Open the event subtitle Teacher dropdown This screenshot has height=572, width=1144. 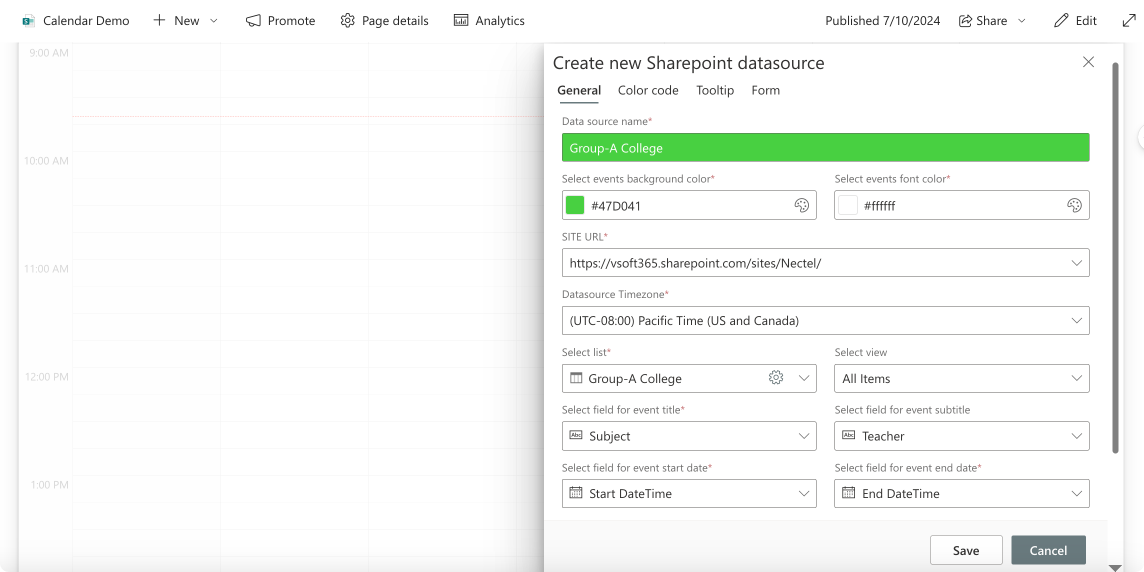tap(962, 436)
